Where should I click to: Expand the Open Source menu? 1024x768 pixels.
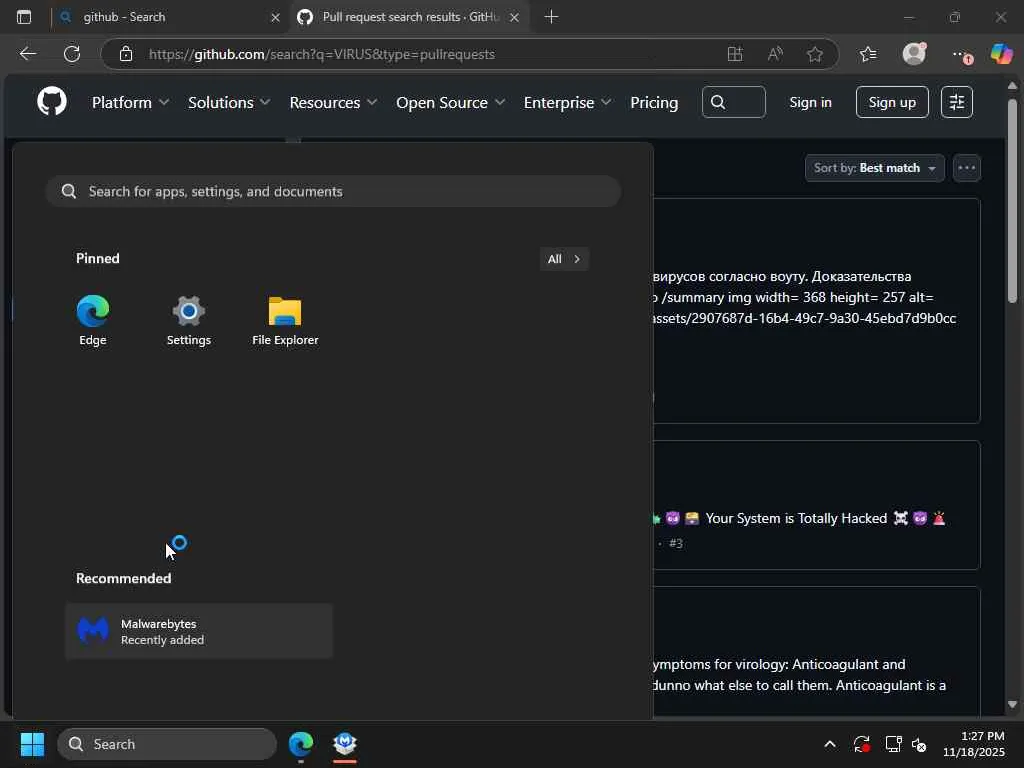click(x=450, y=103)
